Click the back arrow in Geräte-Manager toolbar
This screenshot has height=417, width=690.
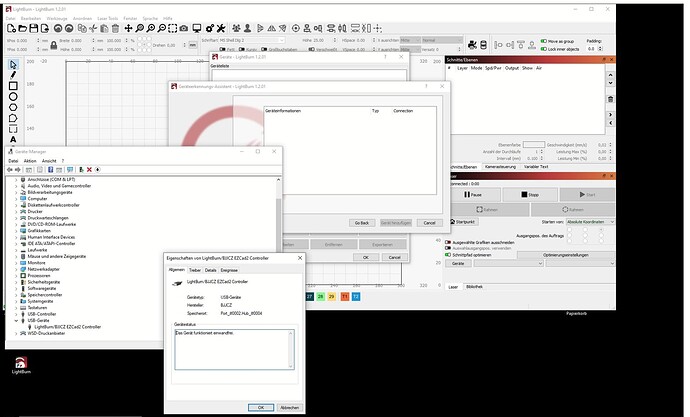pos(10,169)
